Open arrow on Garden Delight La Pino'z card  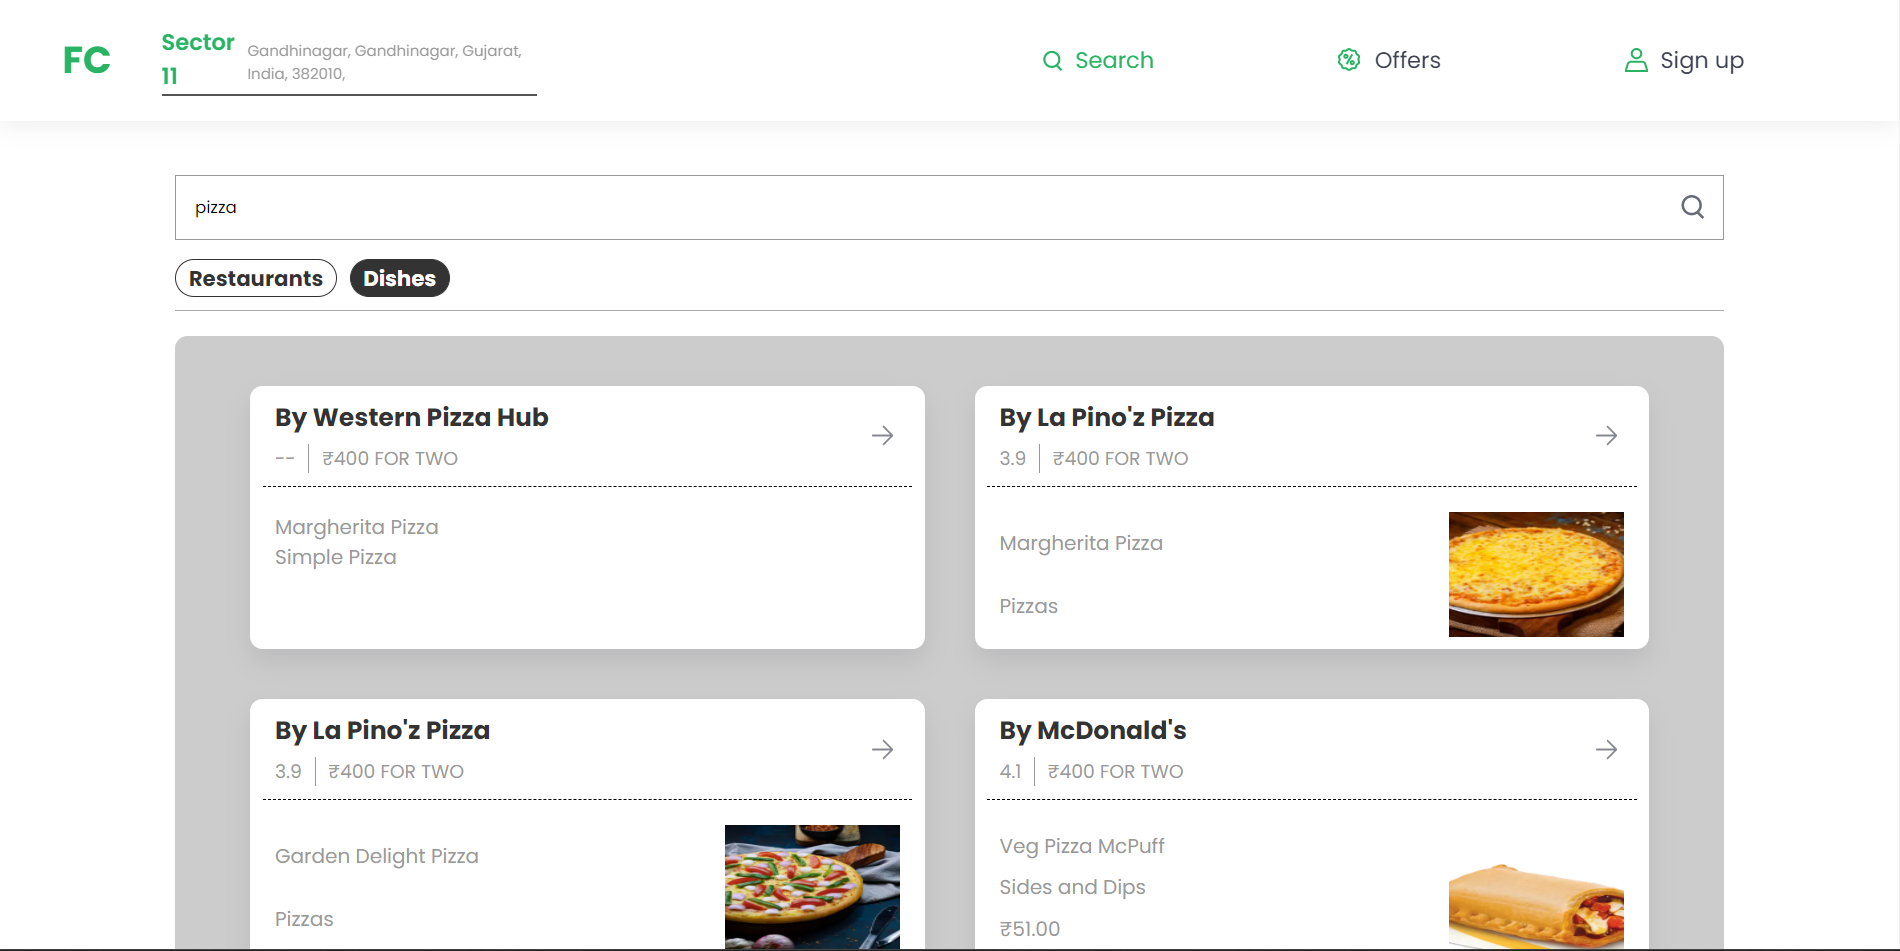coord(882,749)
